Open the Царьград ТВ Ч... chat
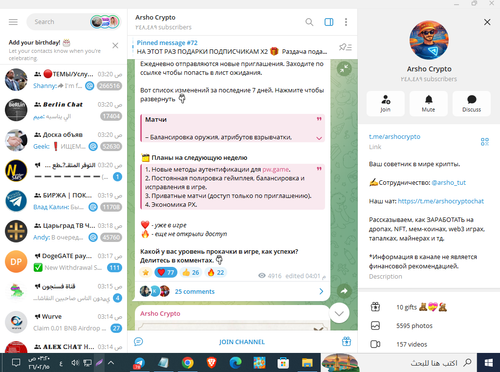500x372 pixels. (x=63, y=231)
